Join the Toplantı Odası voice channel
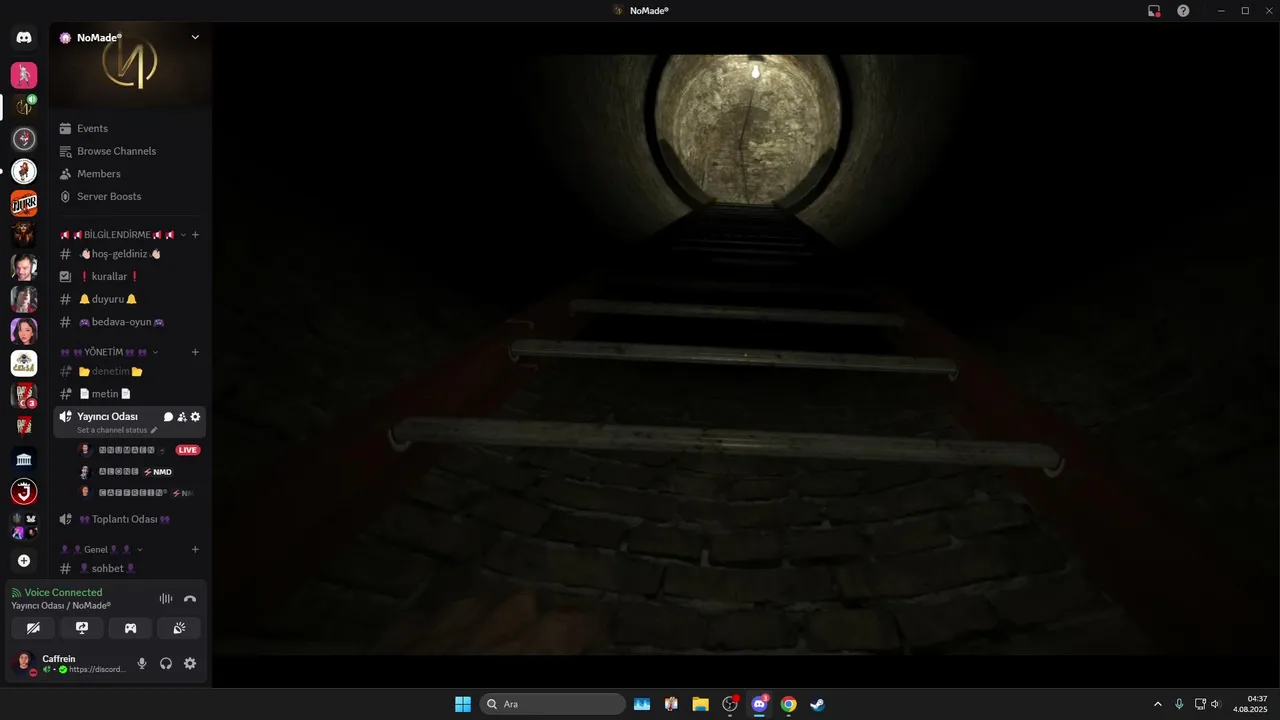This screenshot has width=1280, height=720. click(x=130, y=519)
